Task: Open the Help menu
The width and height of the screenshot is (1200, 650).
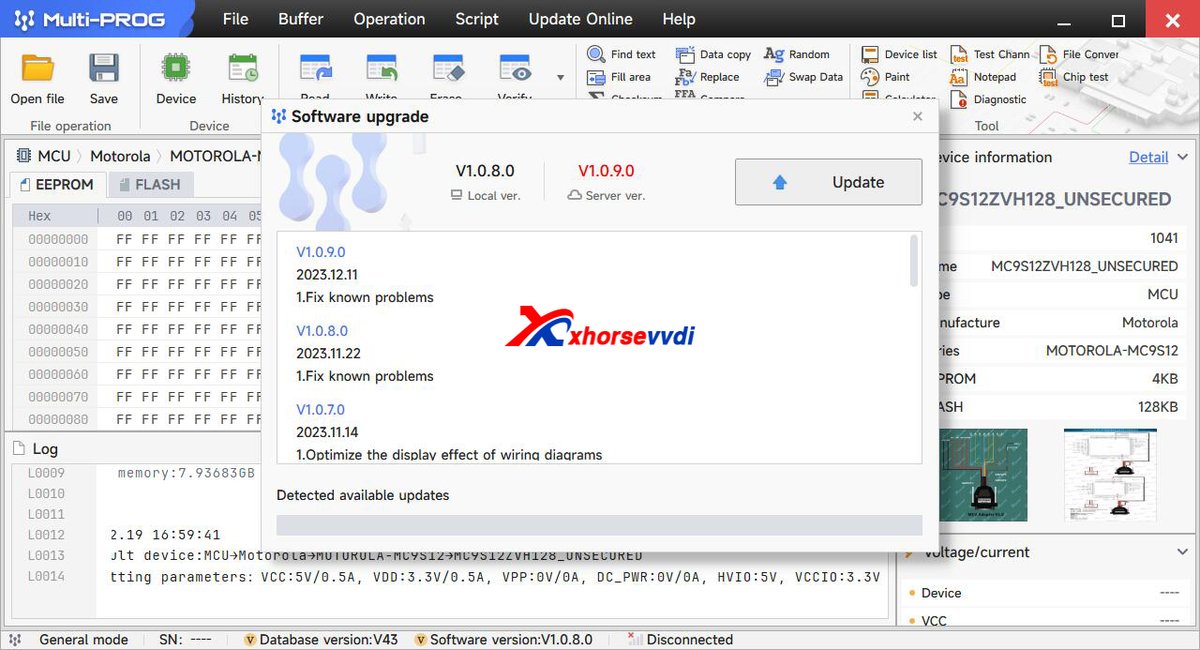Action: point(679,19)
